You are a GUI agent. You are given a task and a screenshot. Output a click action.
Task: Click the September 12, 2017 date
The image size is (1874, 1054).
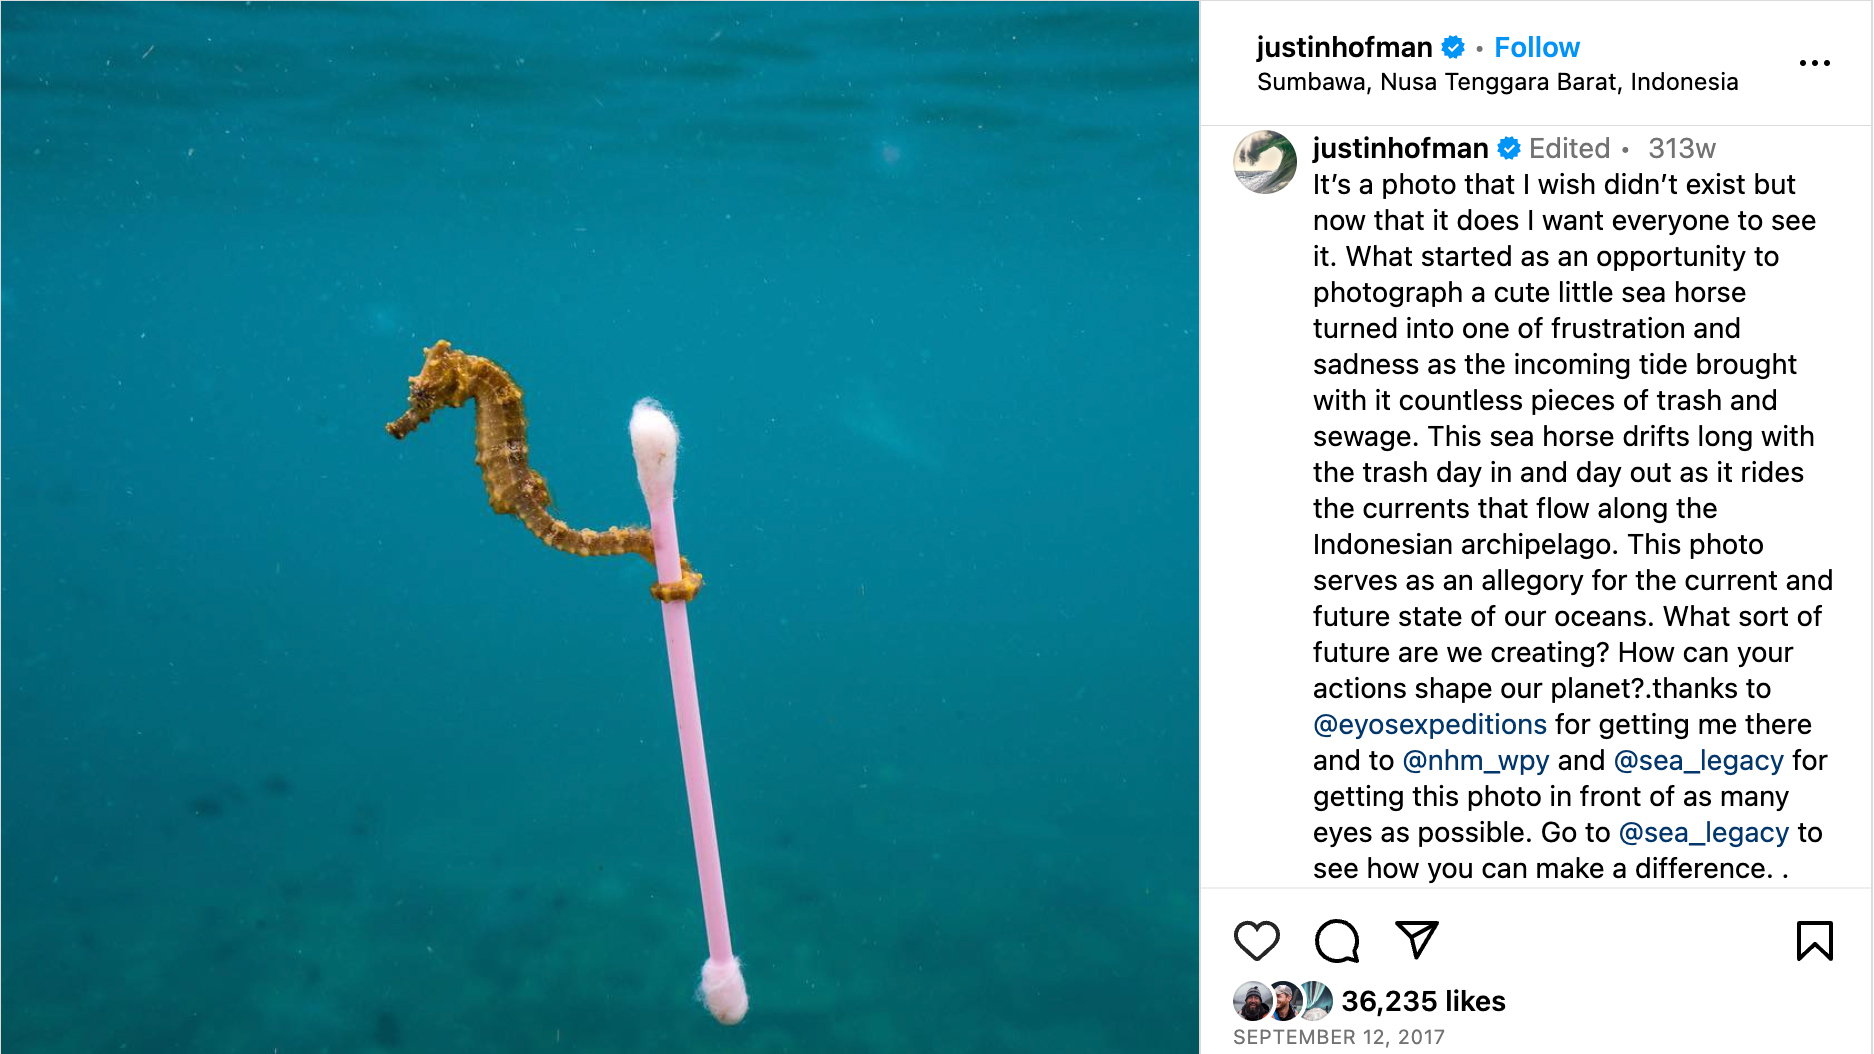pos(1338,1037)
